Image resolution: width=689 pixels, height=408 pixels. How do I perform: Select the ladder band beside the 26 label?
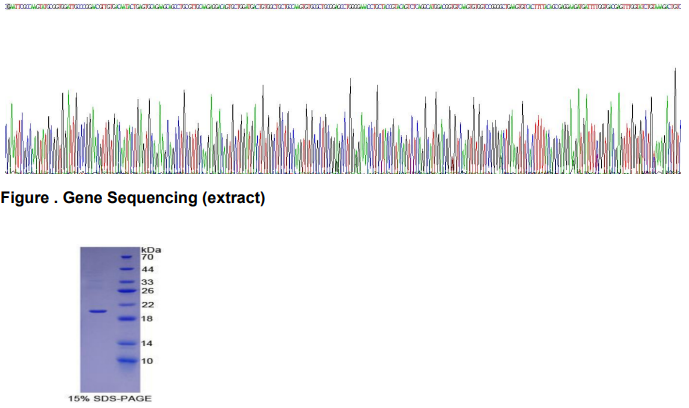coord(125,291)
